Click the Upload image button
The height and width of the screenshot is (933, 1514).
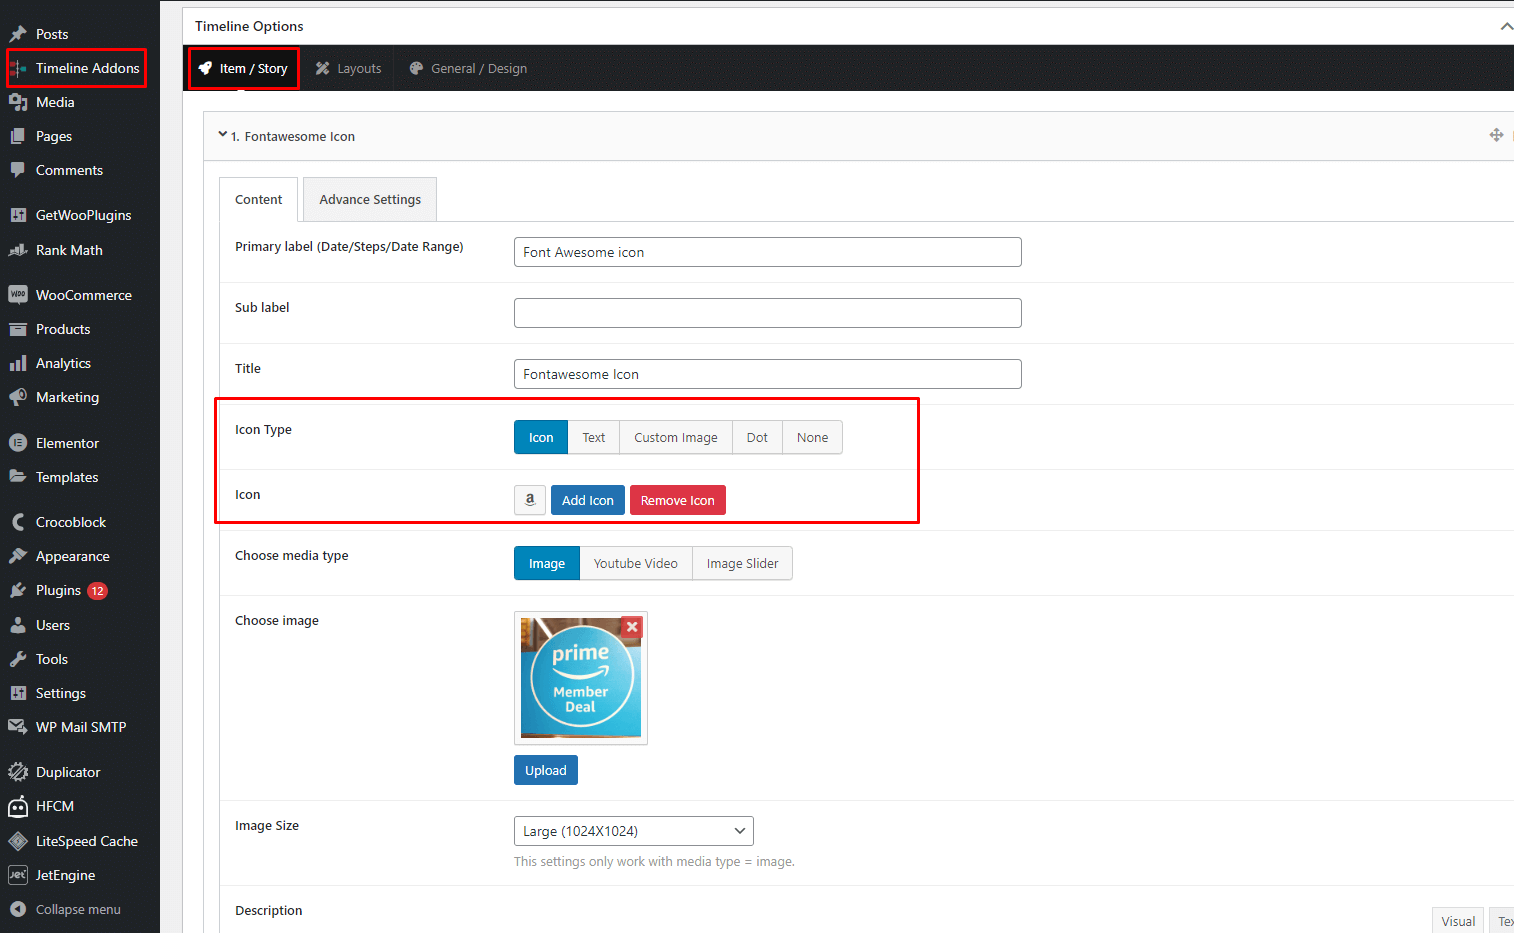click(x=545, y=771)
